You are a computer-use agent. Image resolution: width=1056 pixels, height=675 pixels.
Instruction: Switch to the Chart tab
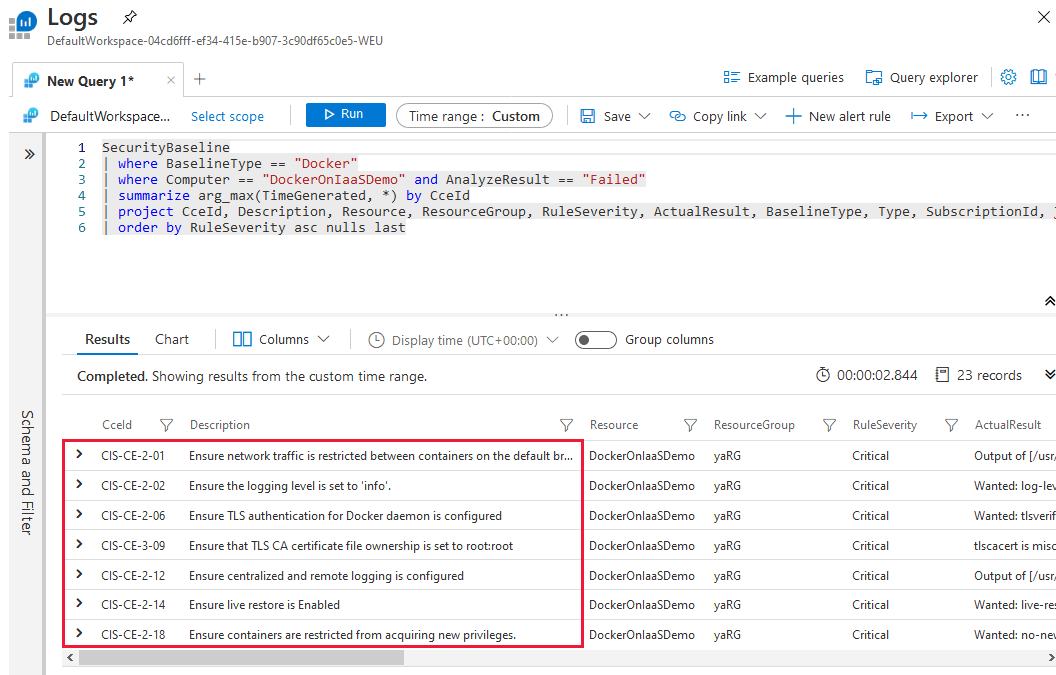(x=171, y=339)
